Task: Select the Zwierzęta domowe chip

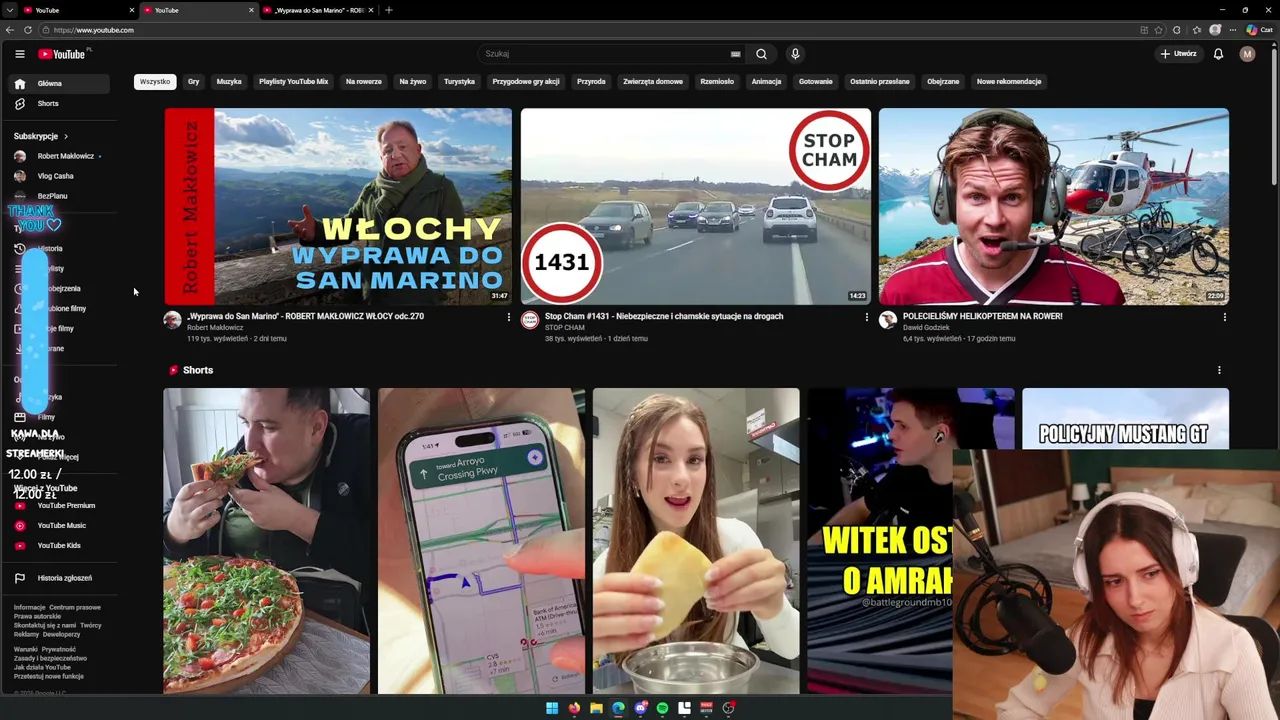Action: tap(653, 82)
